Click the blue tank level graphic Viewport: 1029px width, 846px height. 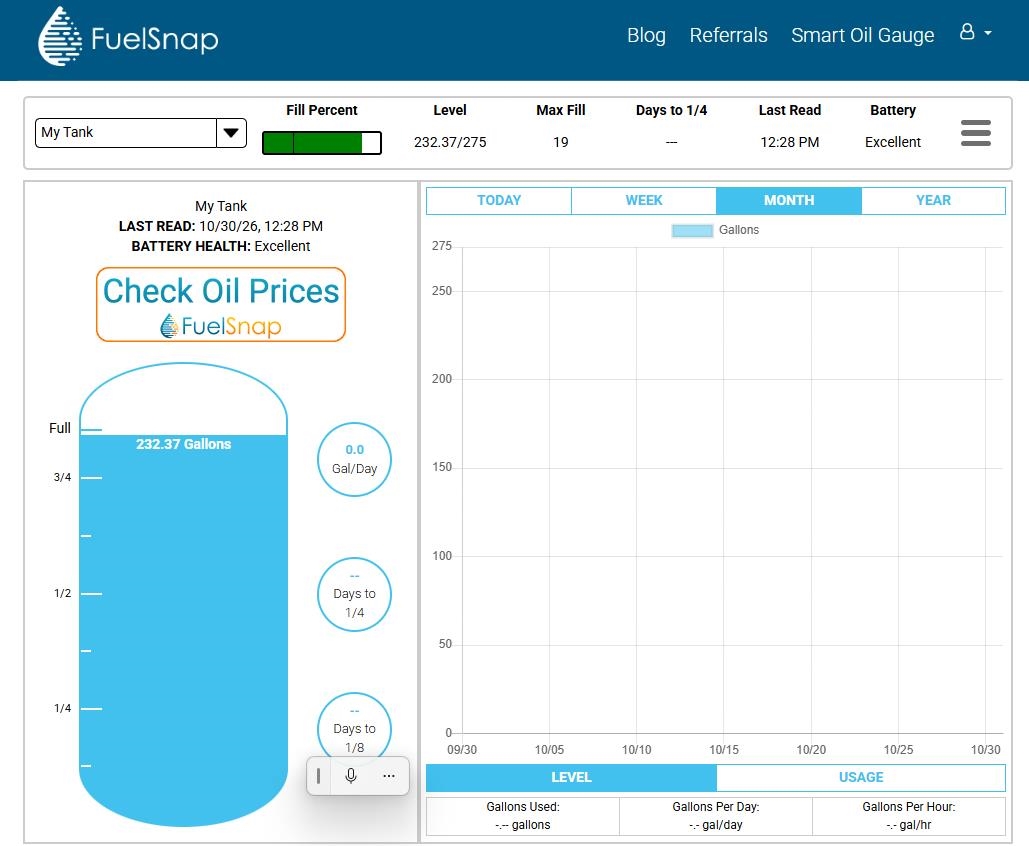[x=183, y=594]
